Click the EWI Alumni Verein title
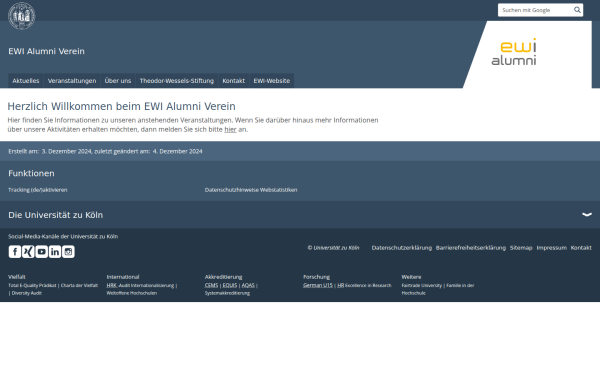600x375 pixels. point(46,51)
